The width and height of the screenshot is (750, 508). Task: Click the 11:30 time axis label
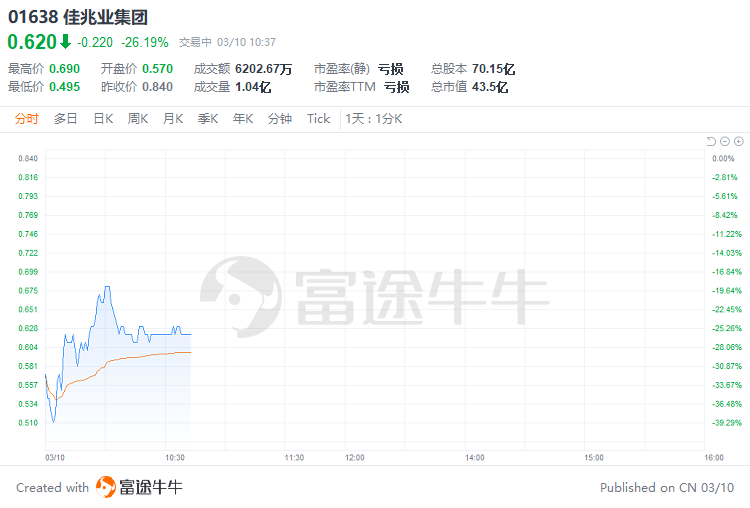click(294, 458)
